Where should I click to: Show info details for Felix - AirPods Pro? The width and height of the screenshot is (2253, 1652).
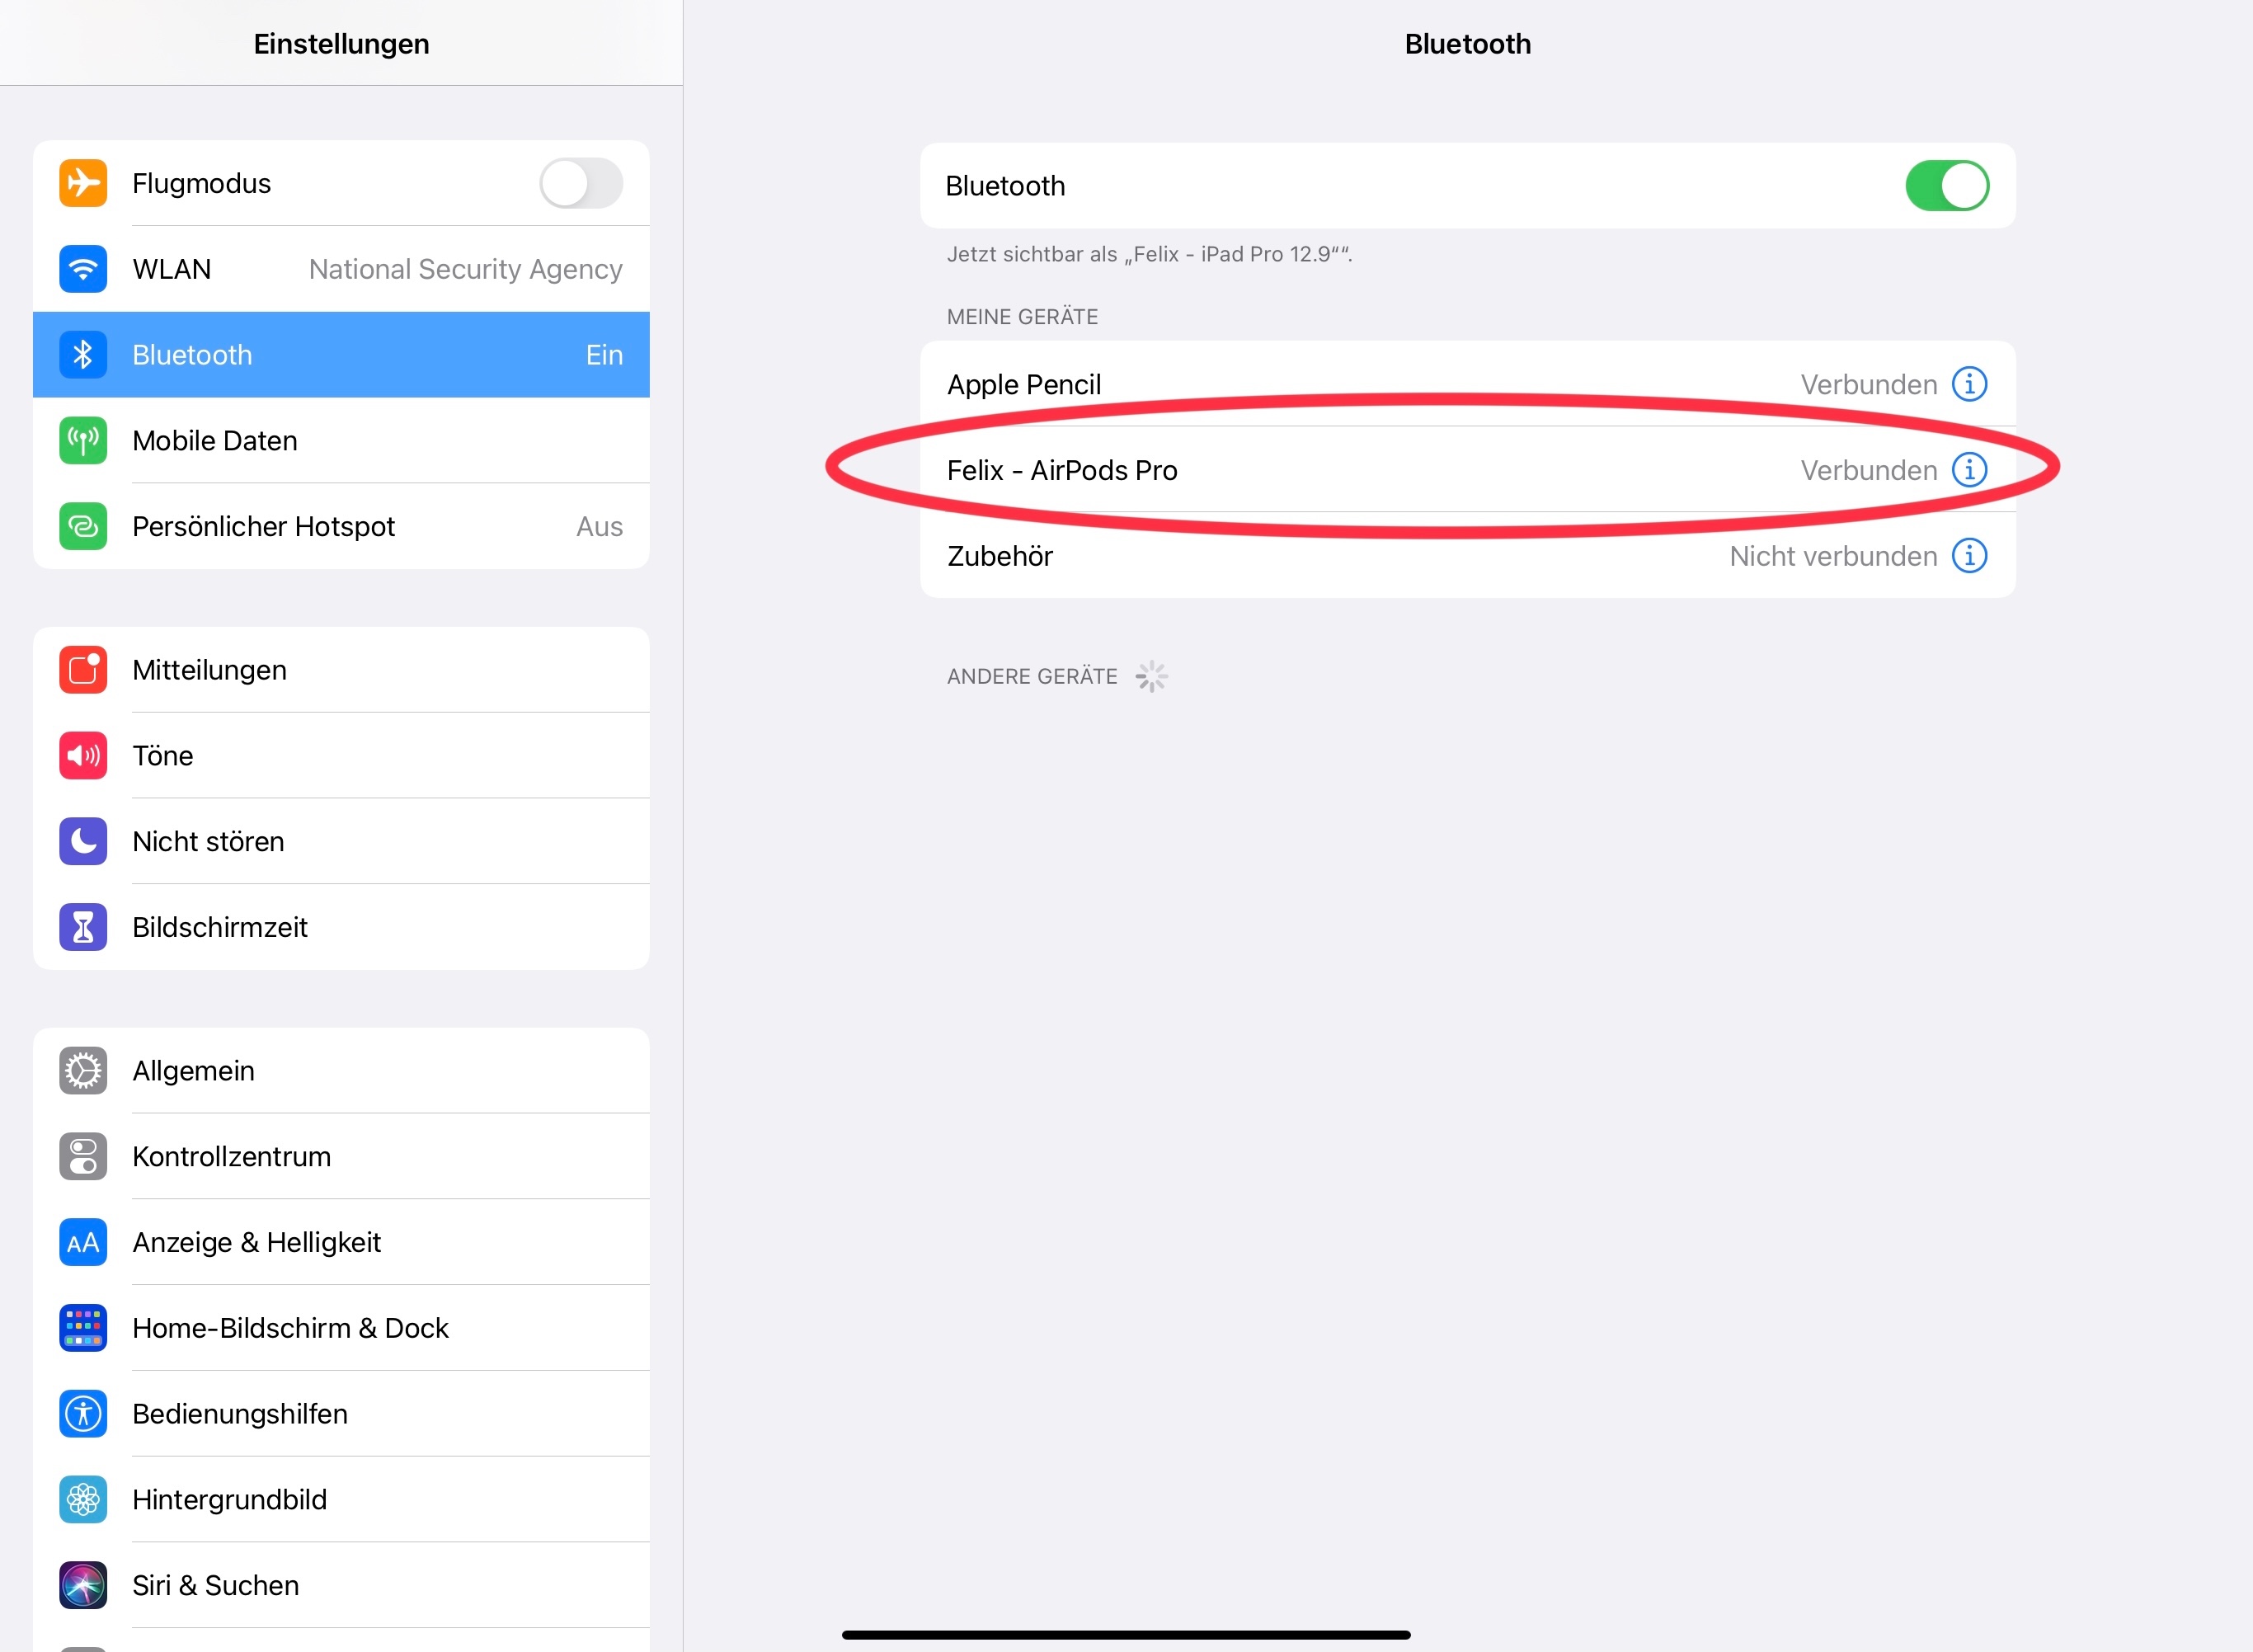[1969, 470]
